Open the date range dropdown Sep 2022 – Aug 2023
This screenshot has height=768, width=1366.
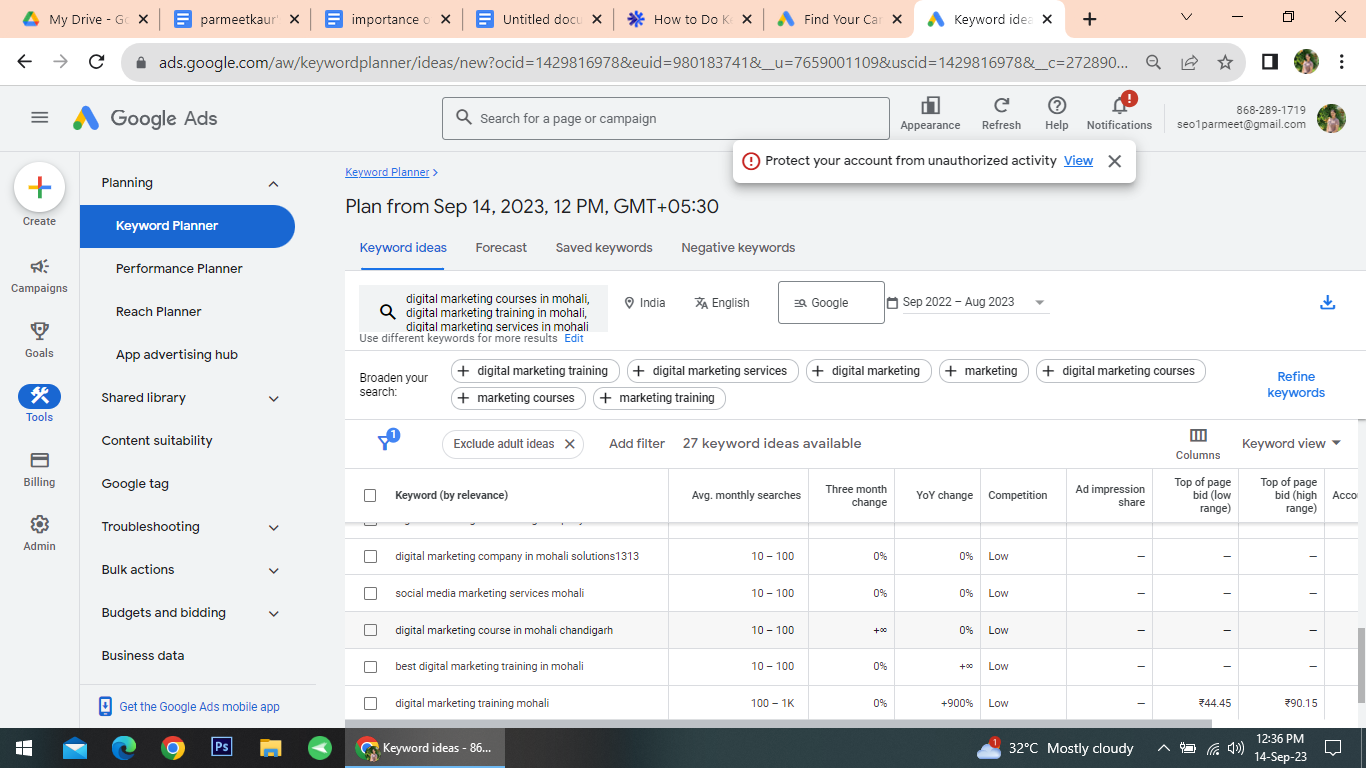tap(967, 302)
